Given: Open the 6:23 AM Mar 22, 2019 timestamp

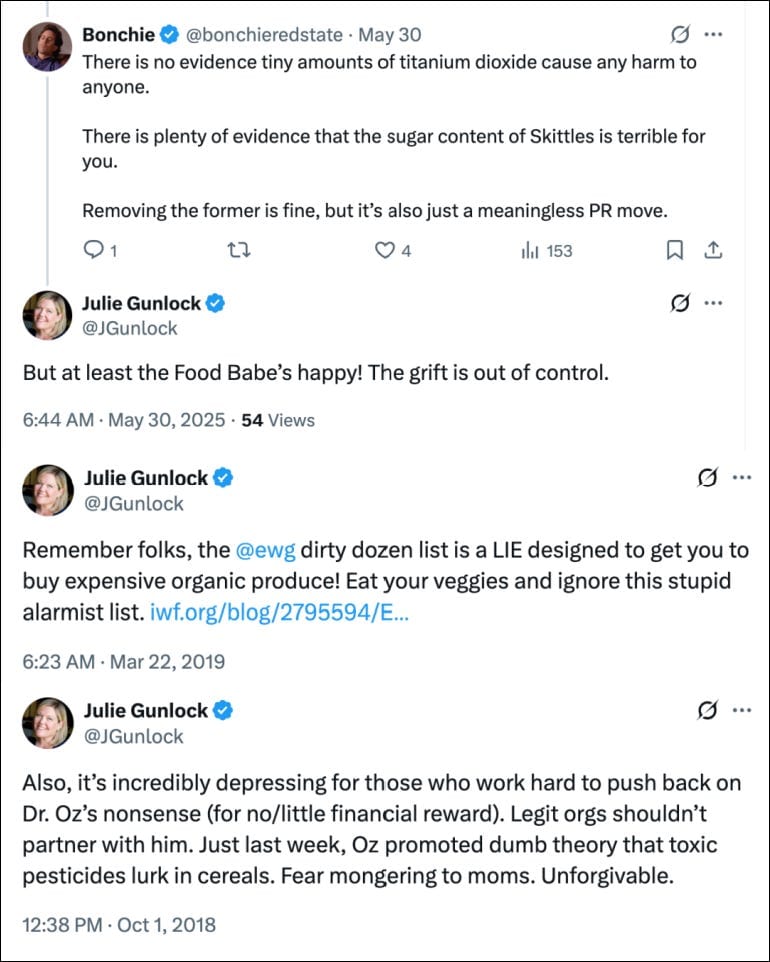Looking at the screenshot, I should [124, 661].
